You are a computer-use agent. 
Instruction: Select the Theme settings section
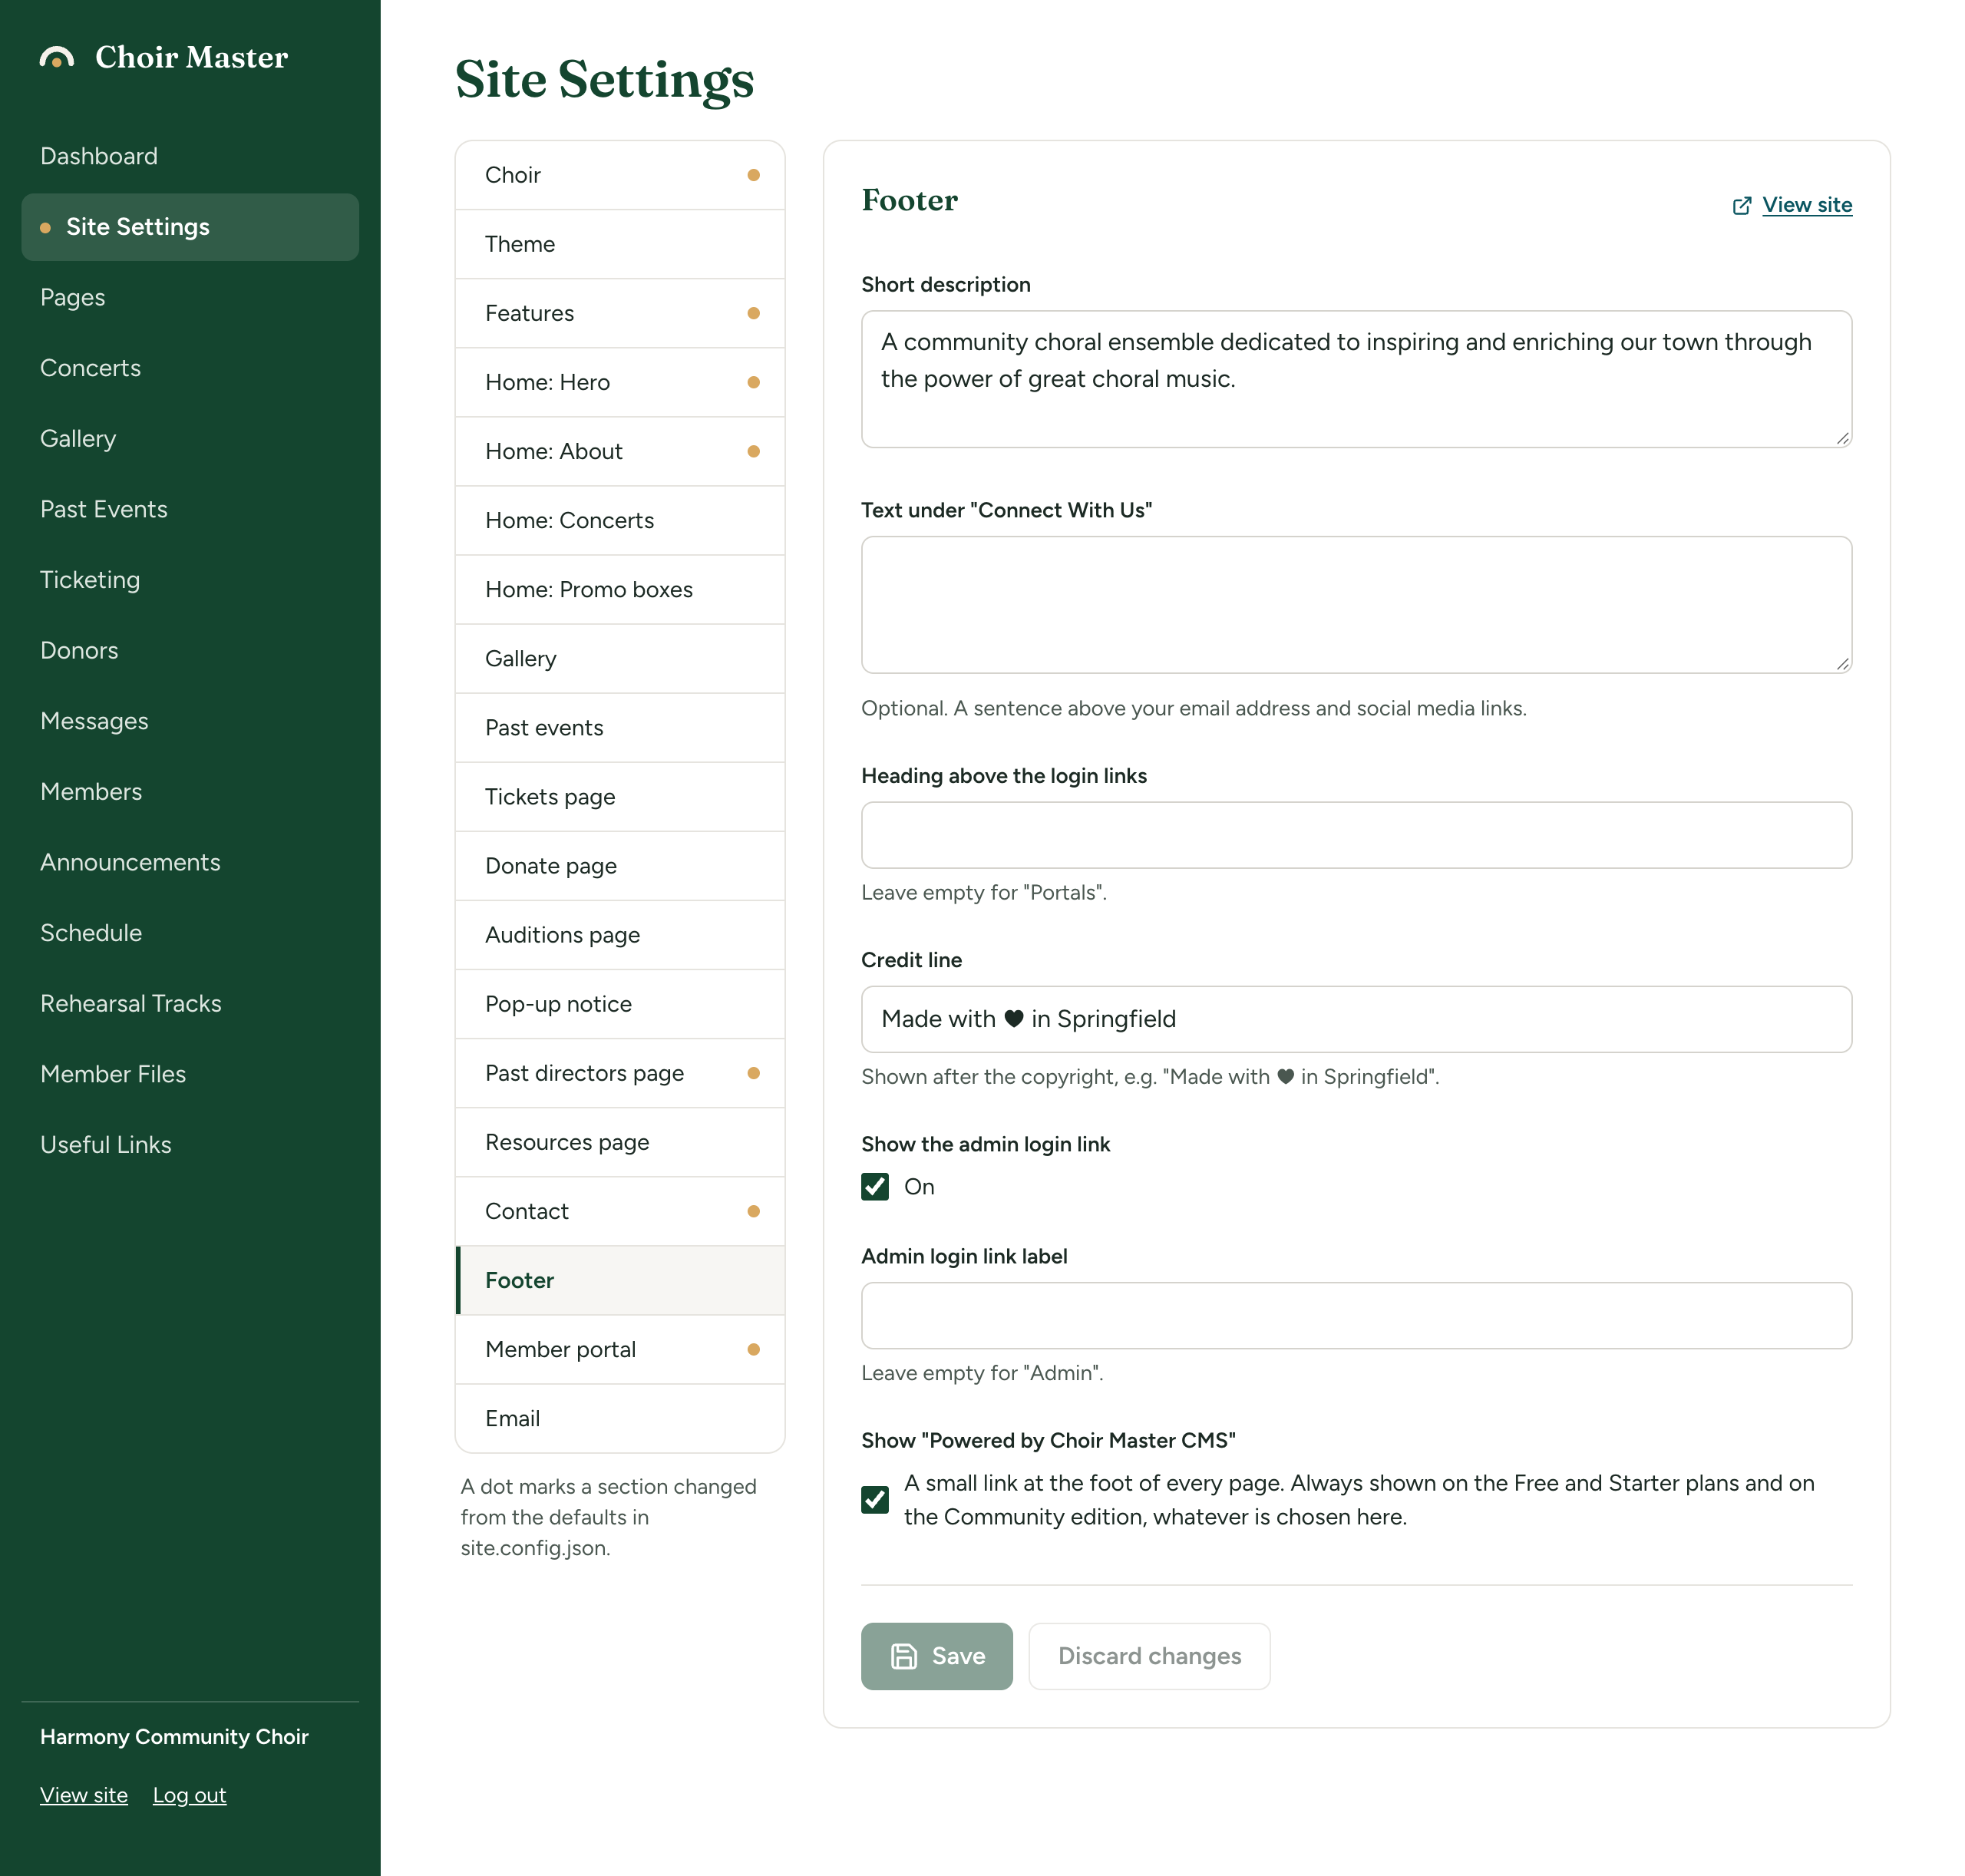pyautogui.click(x=620, y=244)
